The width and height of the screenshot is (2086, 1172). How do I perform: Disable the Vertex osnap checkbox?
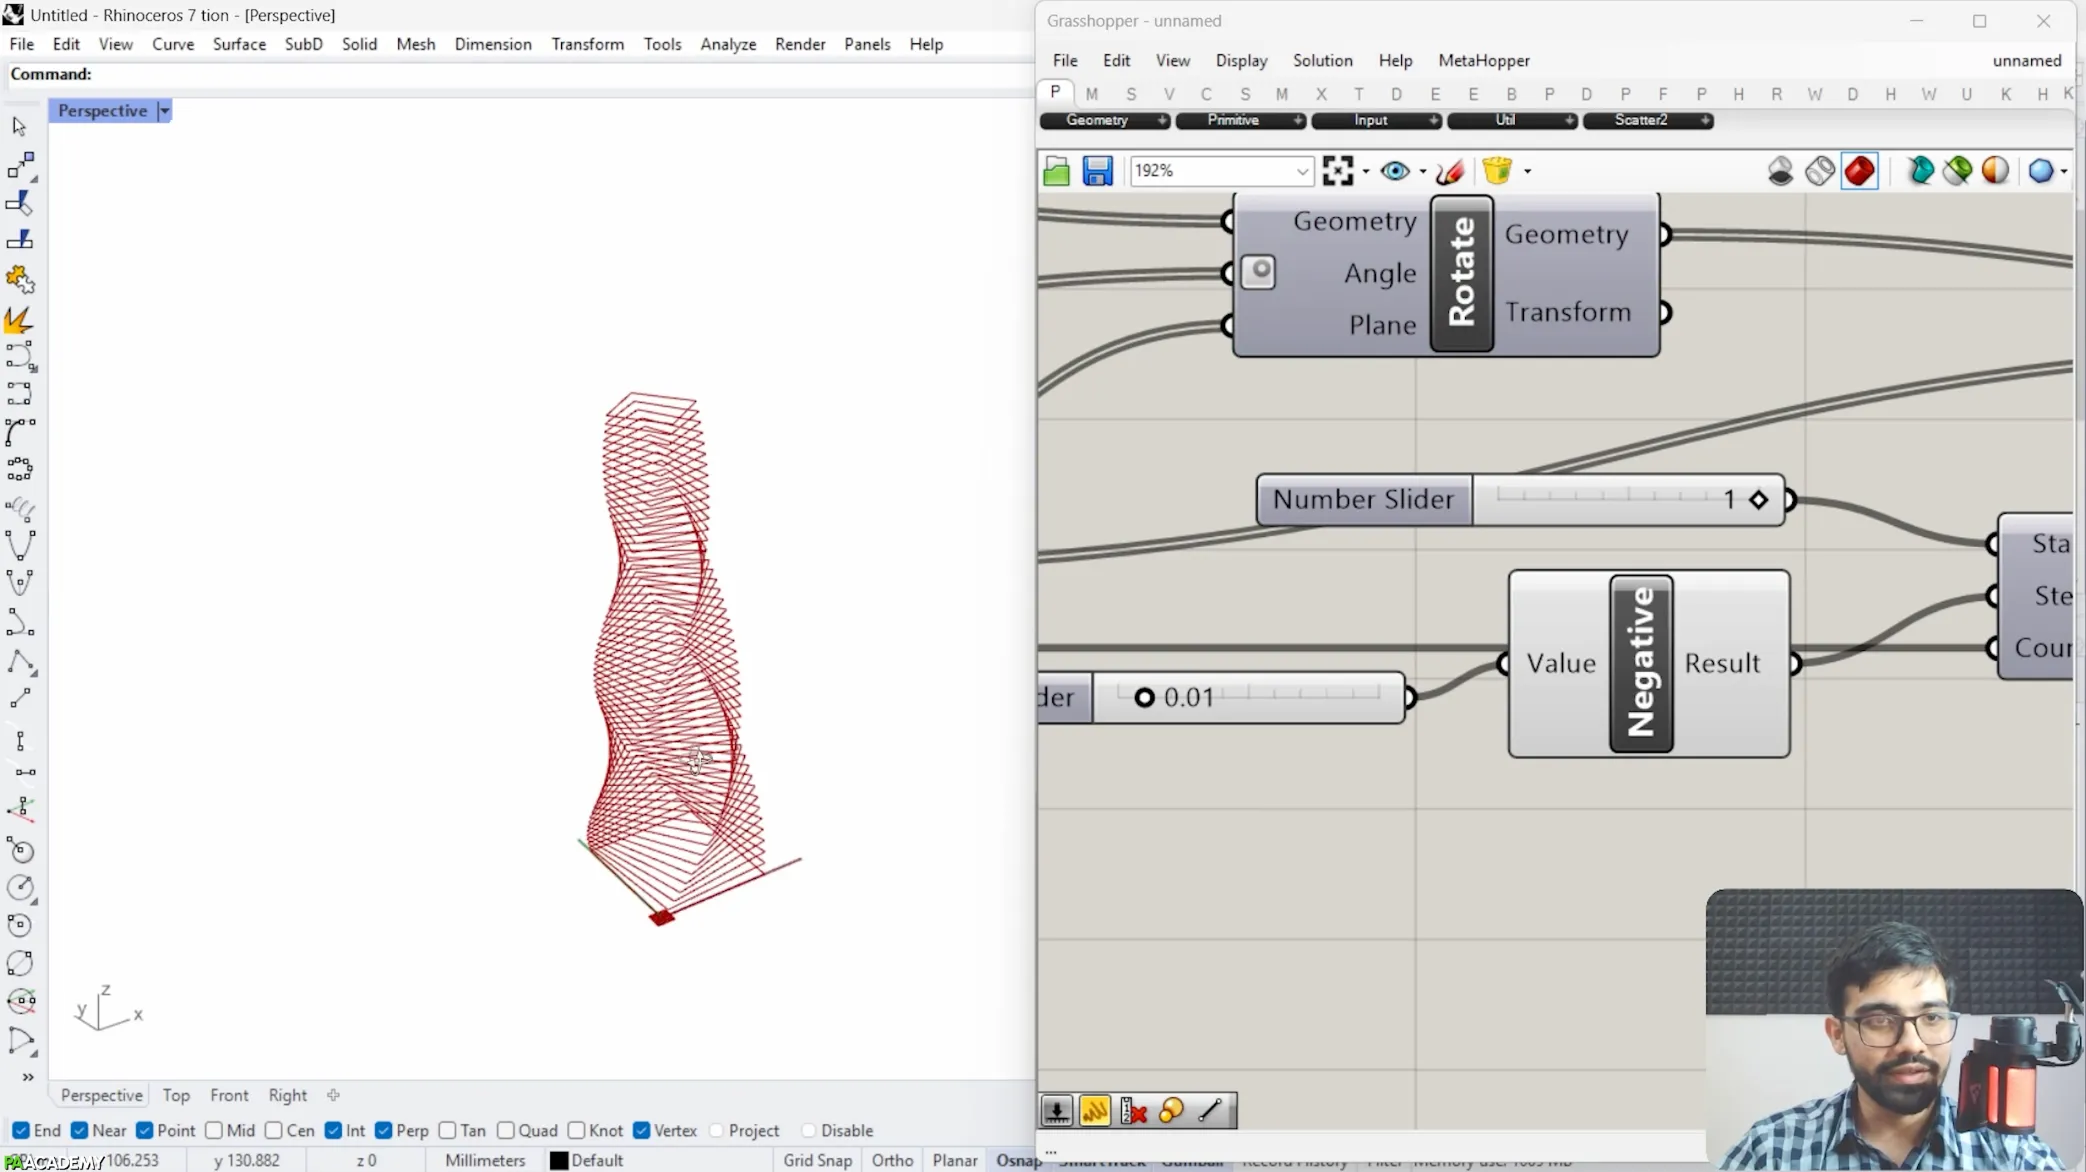[x=642, y=1130]
